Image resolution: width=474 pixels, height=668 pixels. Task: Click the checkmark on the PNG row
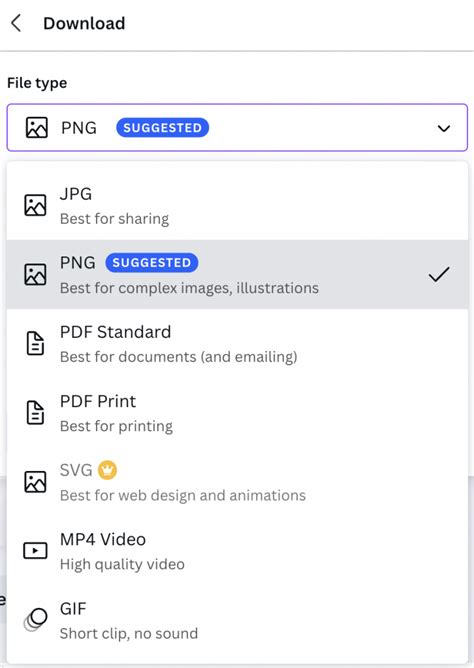(x=439, y=275)
